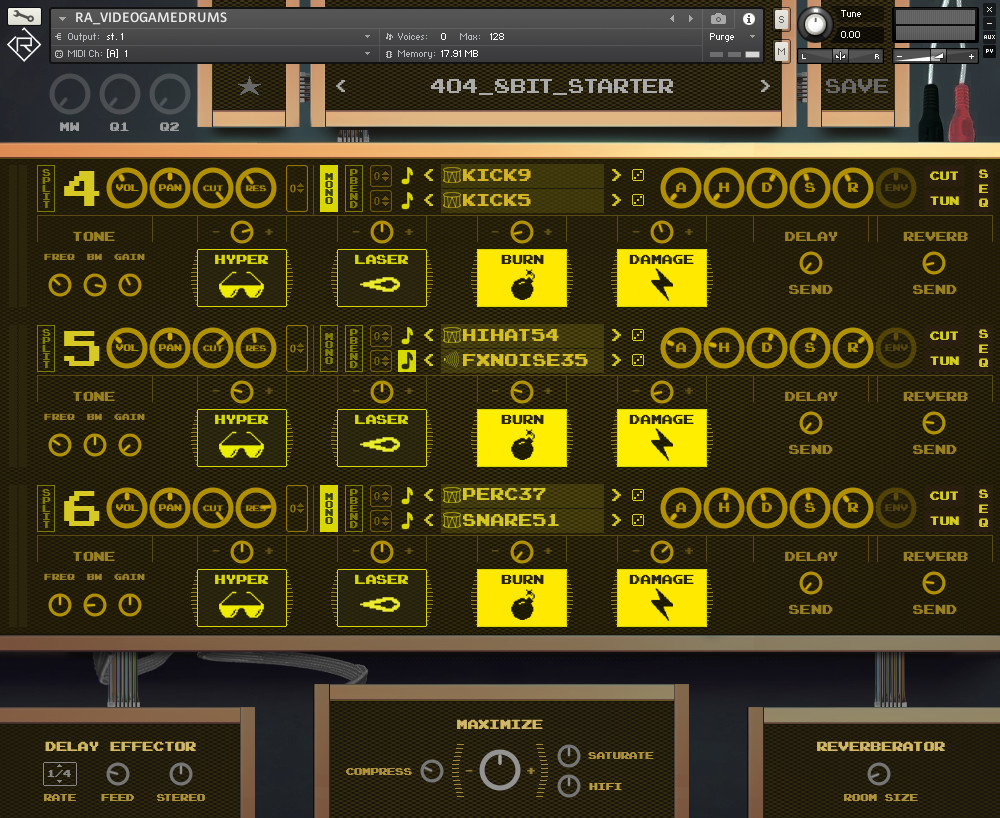Screen dimensions: 1000x818
Task: Enable the LASER effect on channel 6
Action: coord(381,598)
